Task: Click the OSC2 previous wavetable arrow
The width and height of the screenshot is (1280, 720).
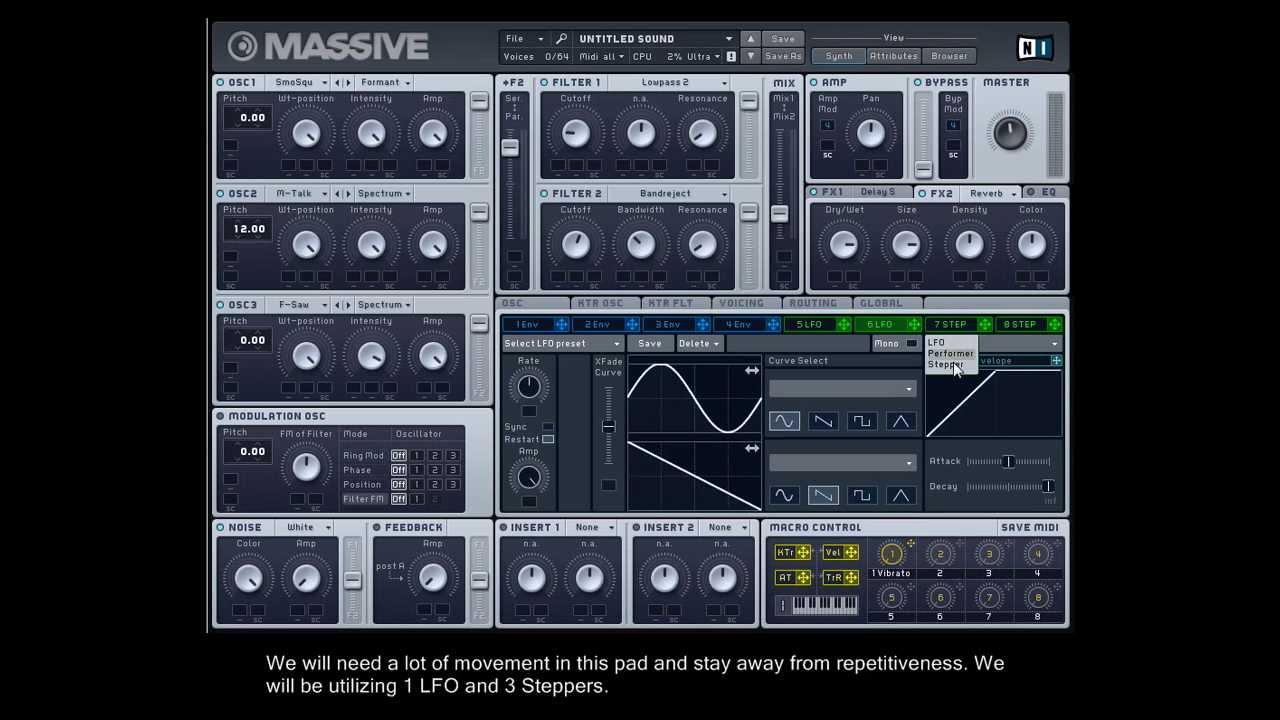Action: tap(337, 194)
